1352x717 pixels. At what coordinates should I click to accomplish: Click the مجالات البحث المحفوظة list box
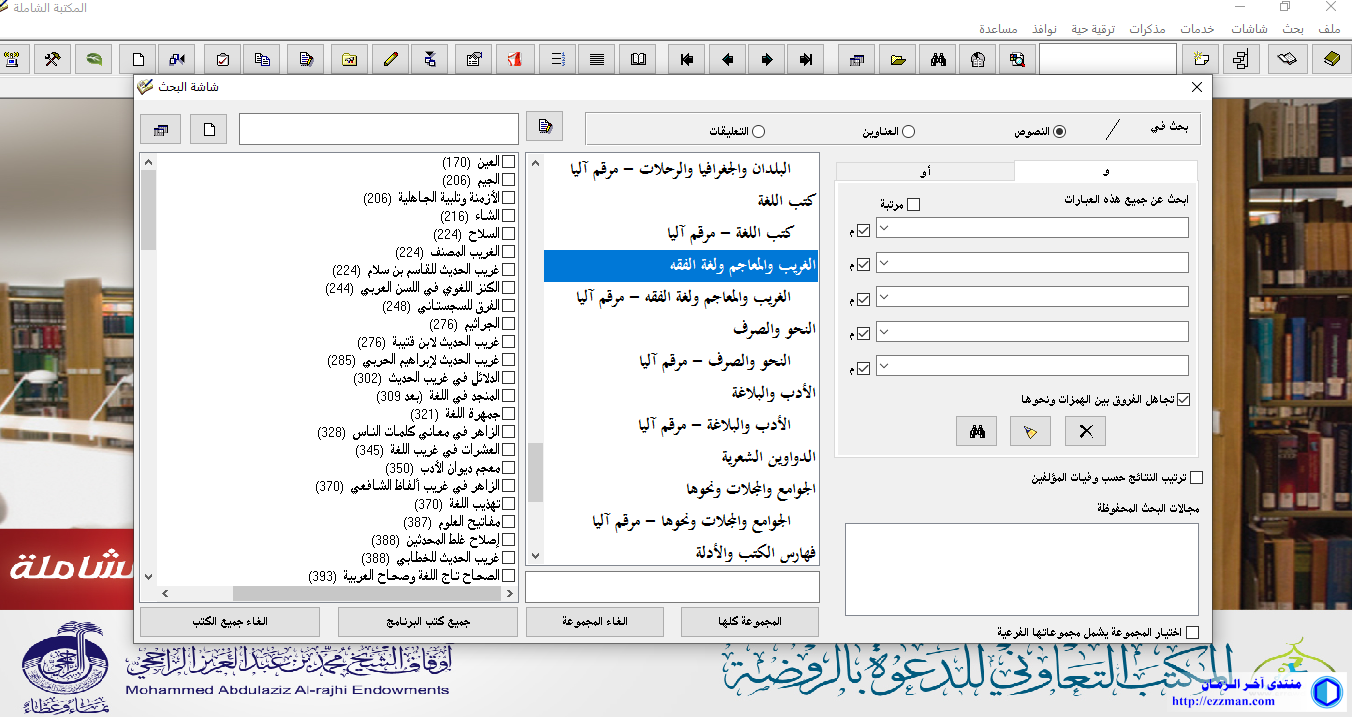tap(1021, 569)
